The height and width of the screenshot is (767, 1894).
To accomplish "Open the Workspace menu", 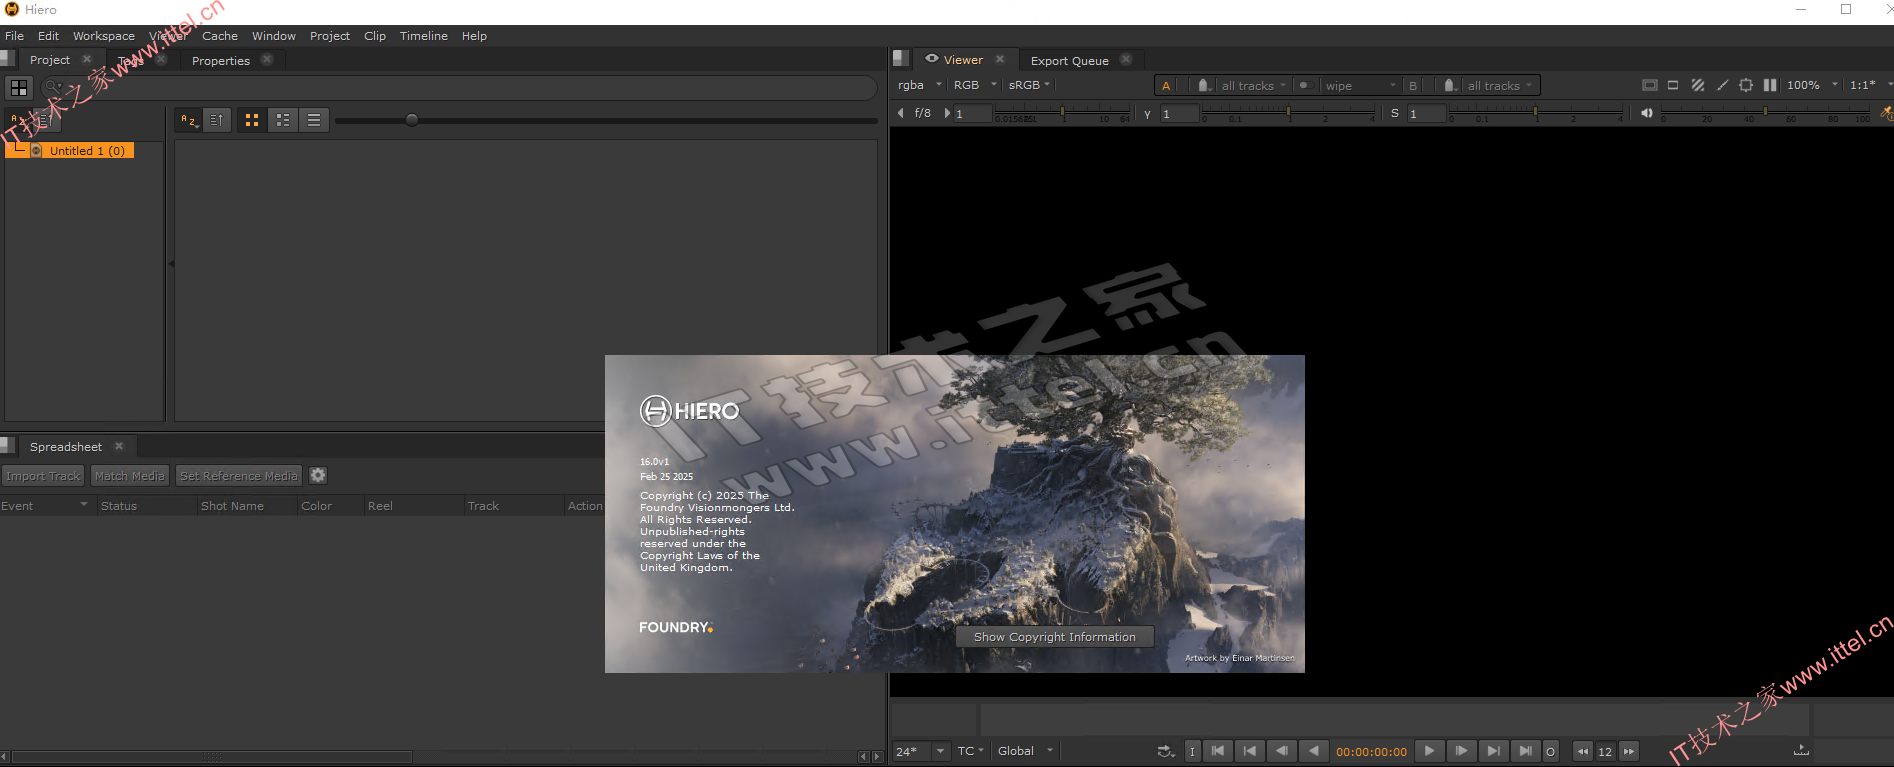I will click(103, 36).
